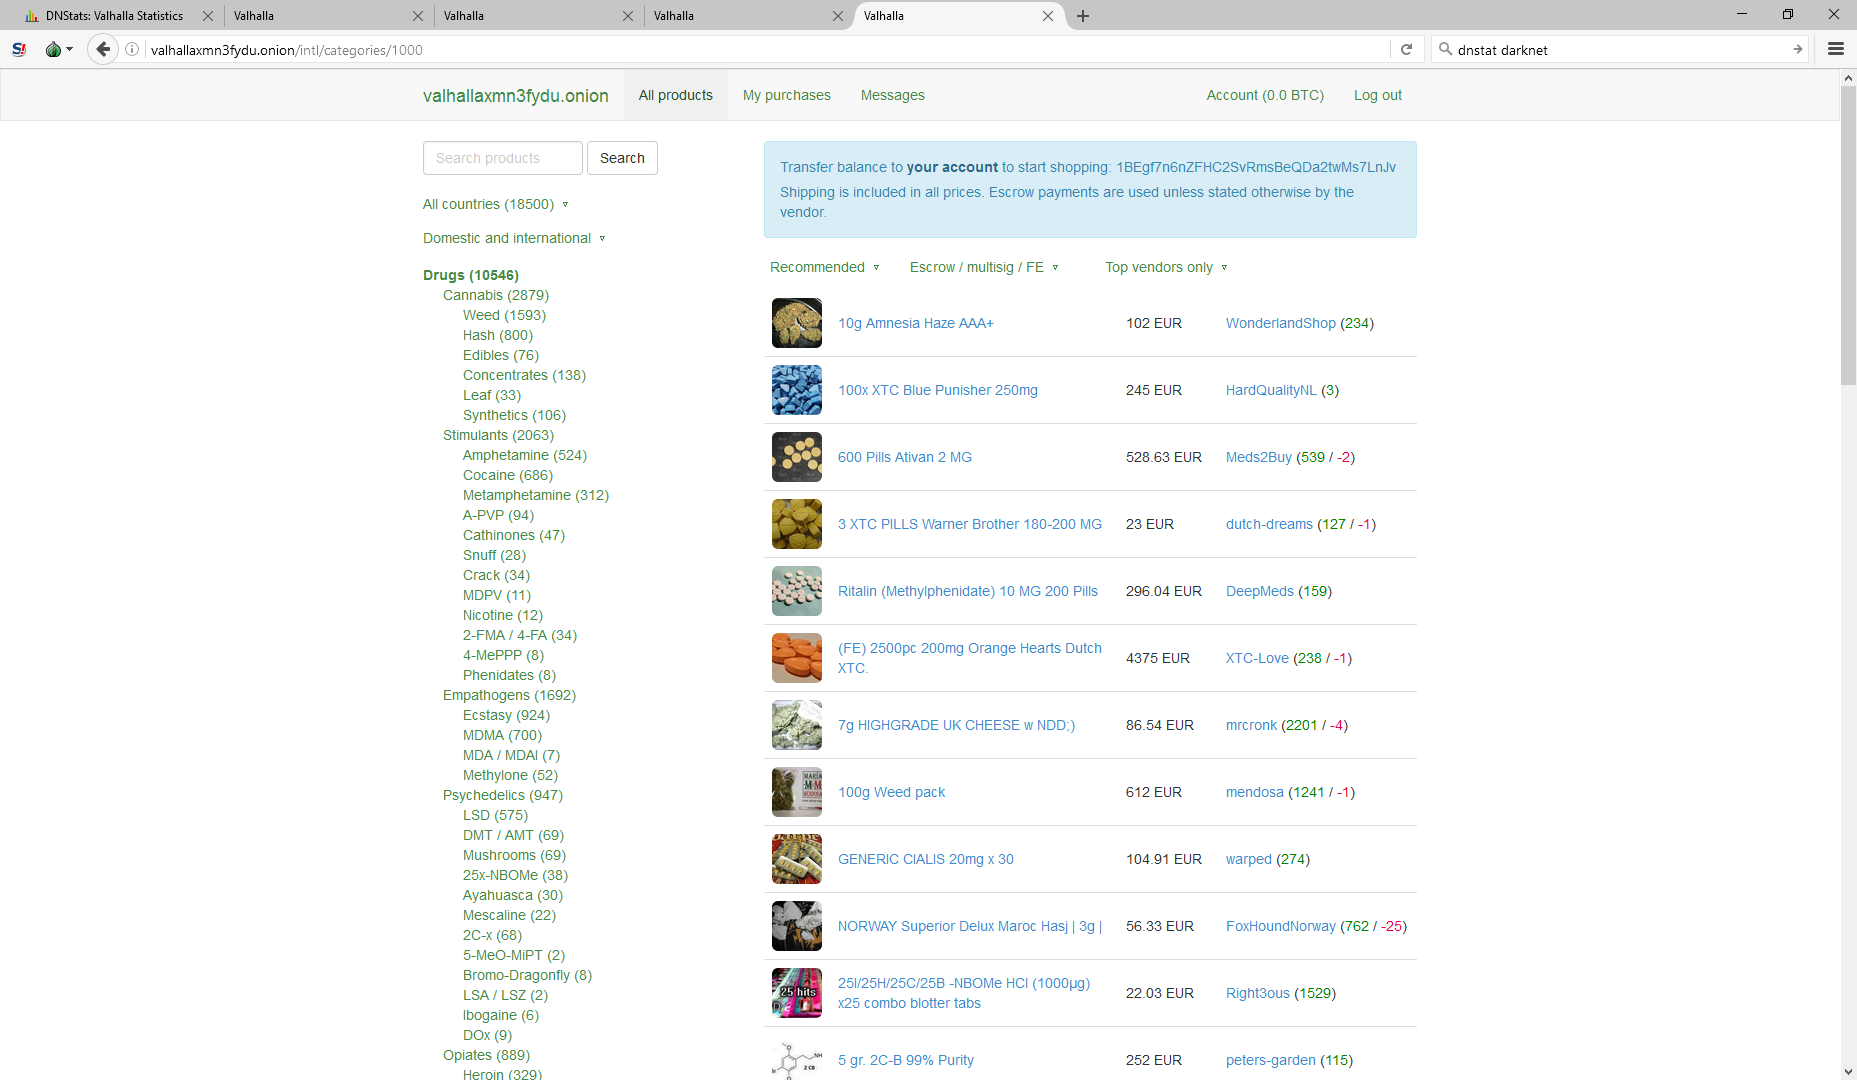Viewport: 1857px width, 1080px height.
Task: Open Opiates (889) category
Action: tap(486, 1055)
